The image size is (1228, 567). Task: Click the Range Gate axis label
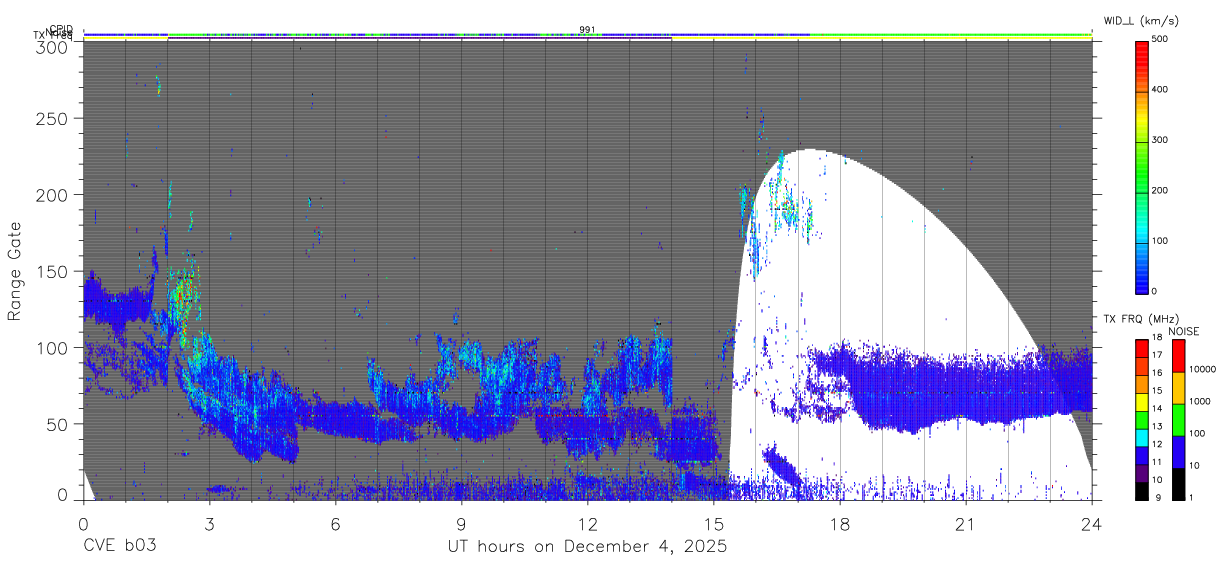pos(15,271)
